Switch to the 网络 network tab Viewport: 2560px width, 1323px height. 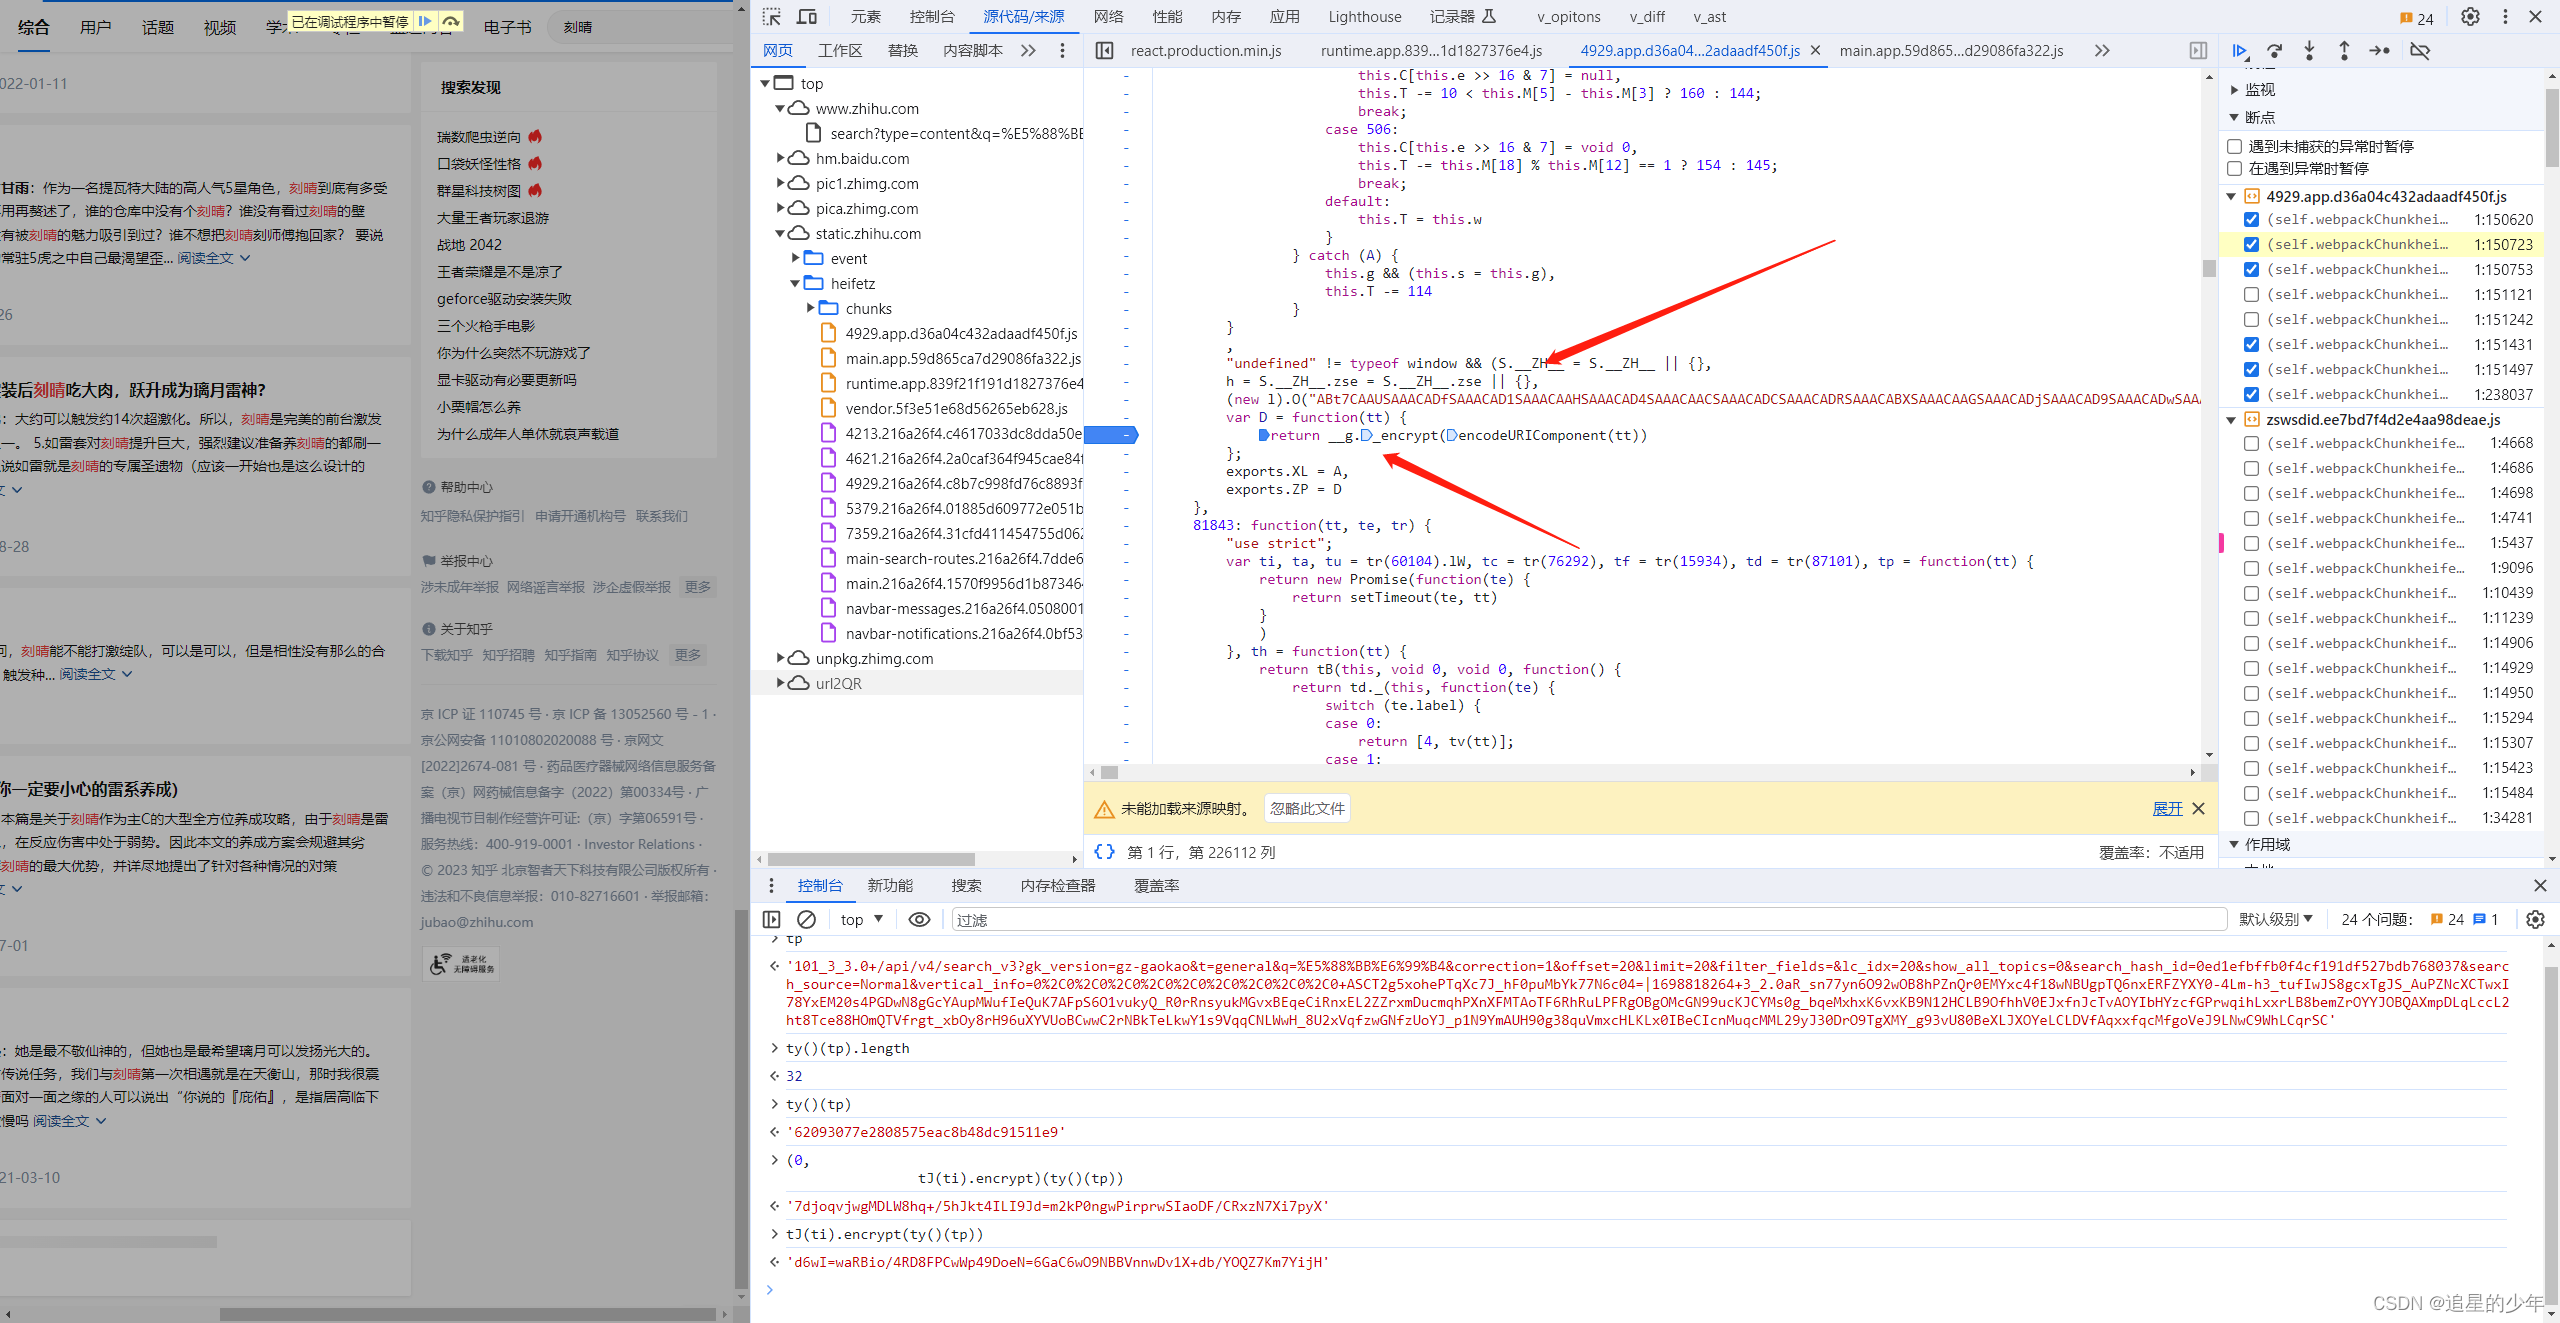1108,17
